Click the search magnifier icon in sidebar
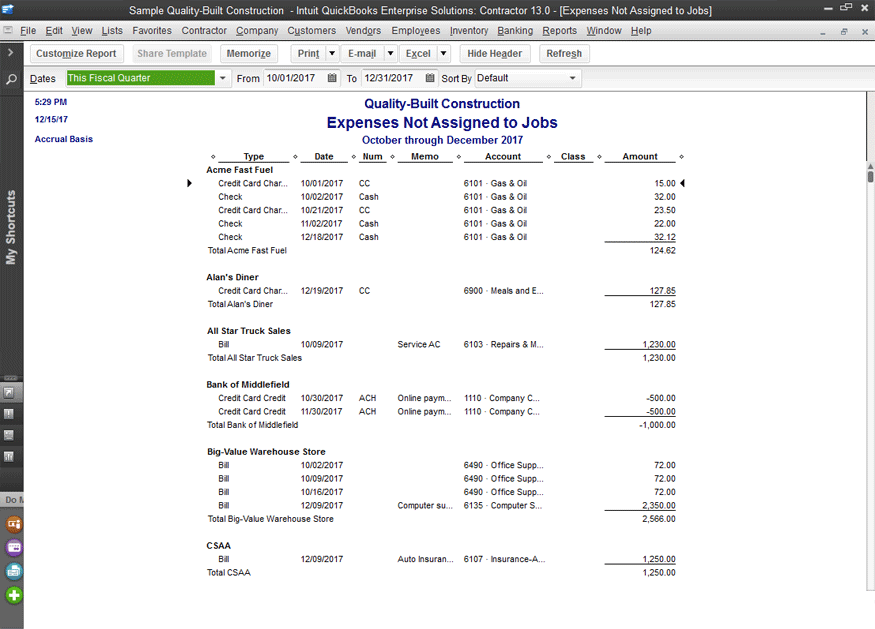The image size is (875, 629). click(x=11, y=78)
